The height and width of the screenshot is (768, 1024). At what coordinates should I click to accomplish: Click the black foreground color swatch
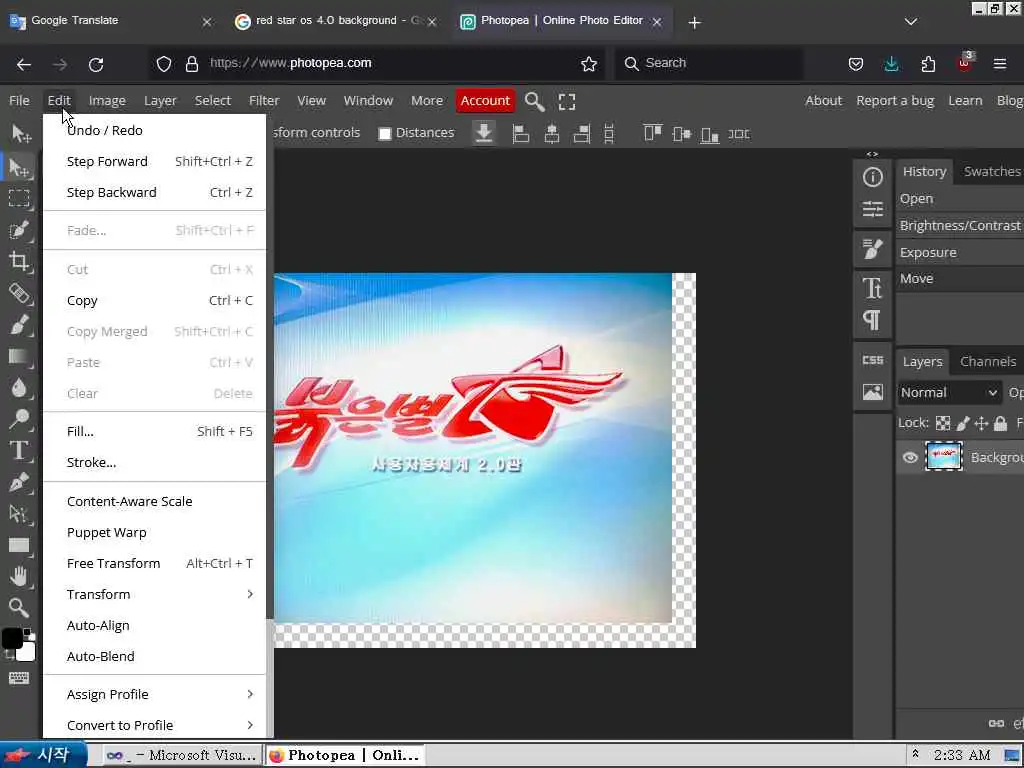[x=12, y=637]
